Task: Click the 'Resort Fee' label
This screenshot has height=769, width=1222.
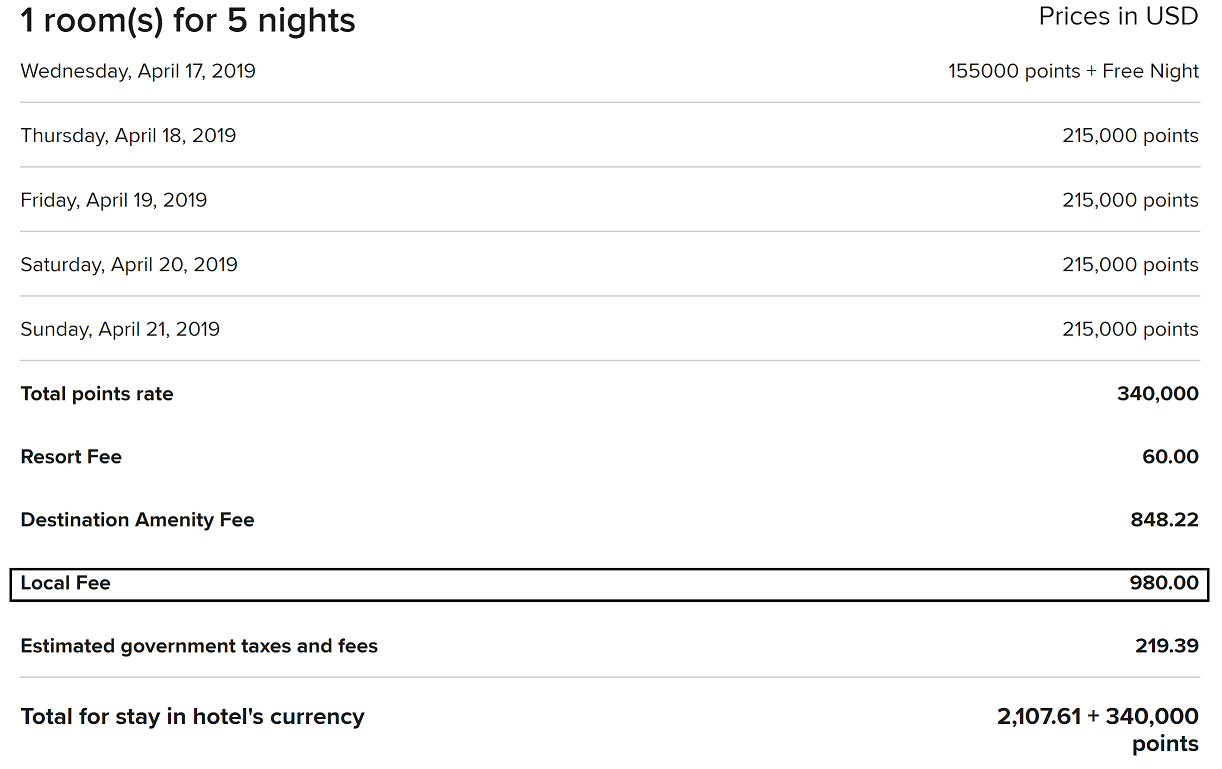Action: [x=71, y=457]
